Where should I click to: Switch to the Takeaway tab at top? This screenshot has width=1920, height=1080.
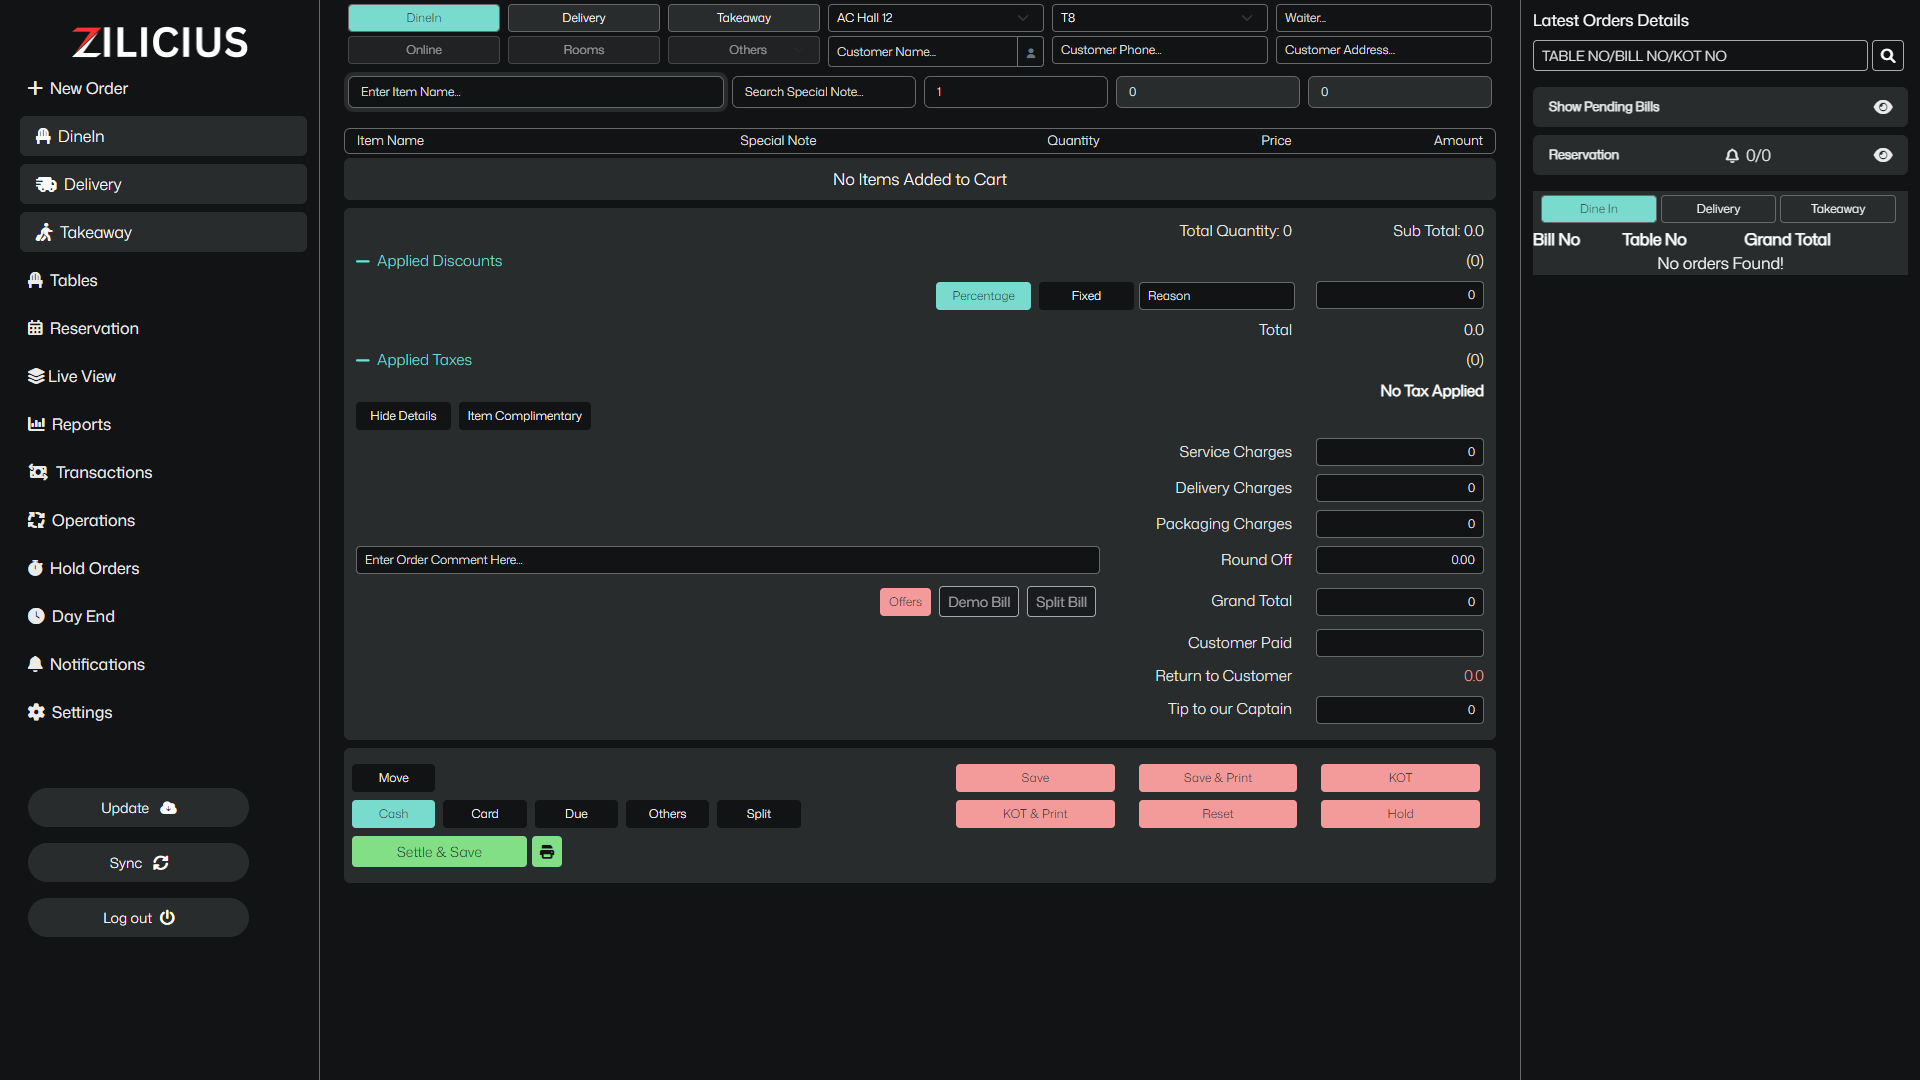tap(743, 18)
